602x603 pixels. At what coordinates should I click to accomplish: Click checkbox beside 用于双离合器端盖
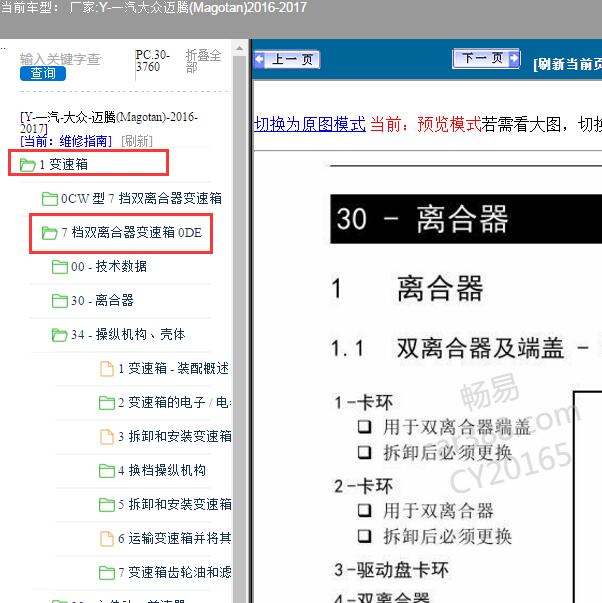click(x=364, y=426)
